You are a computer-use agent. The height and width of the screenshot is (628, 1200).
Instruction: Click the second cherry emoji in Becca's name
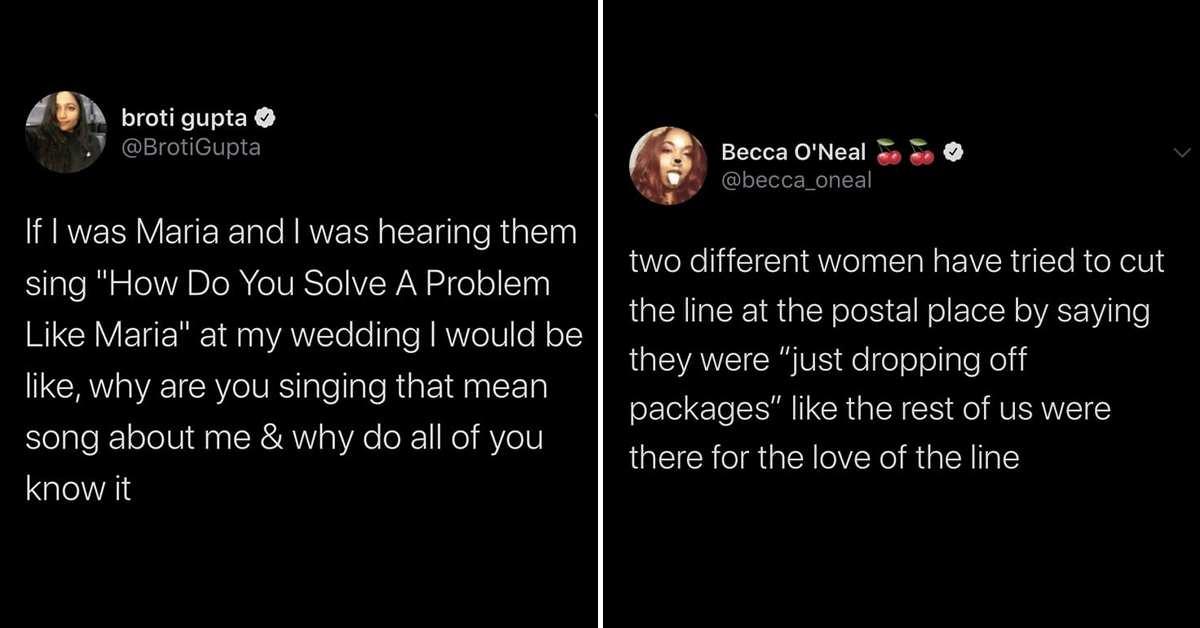(922, 152)
